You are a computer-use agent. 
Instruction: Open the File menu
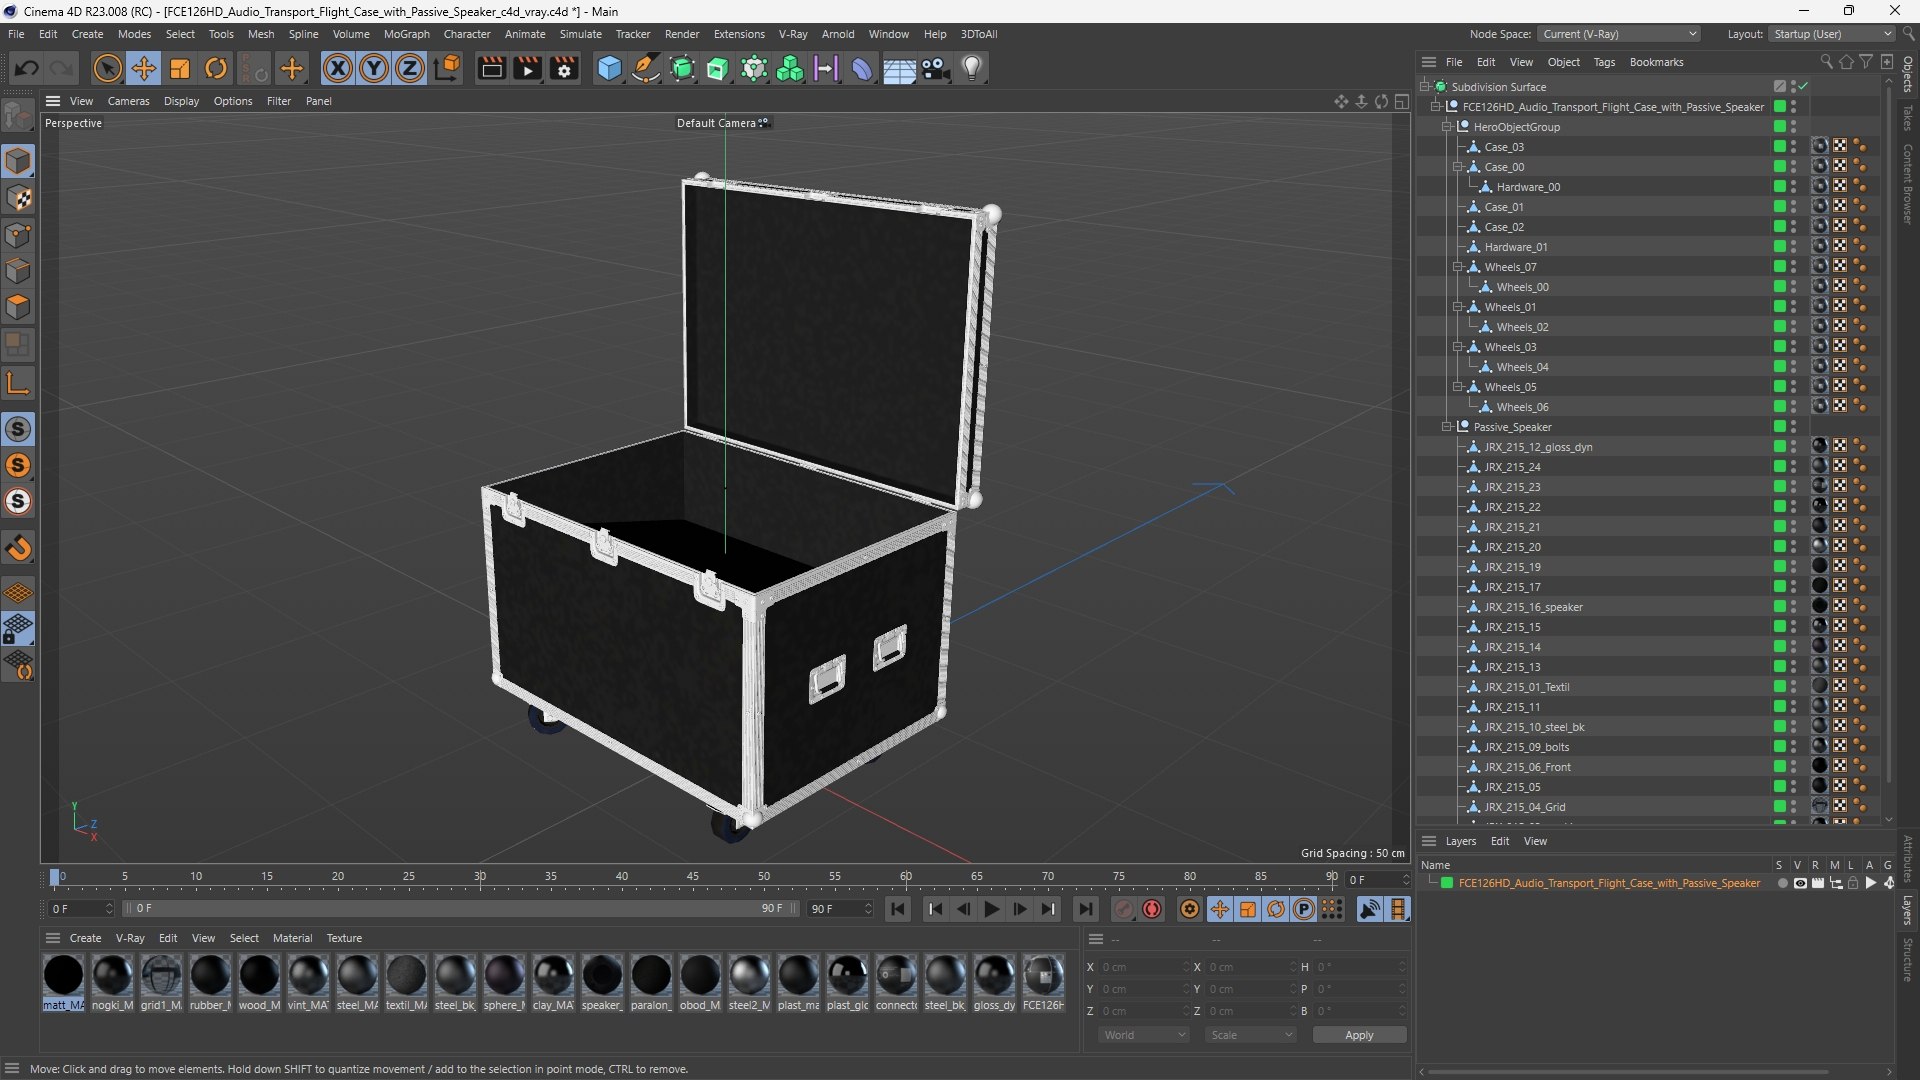click(x=16, y=34)
